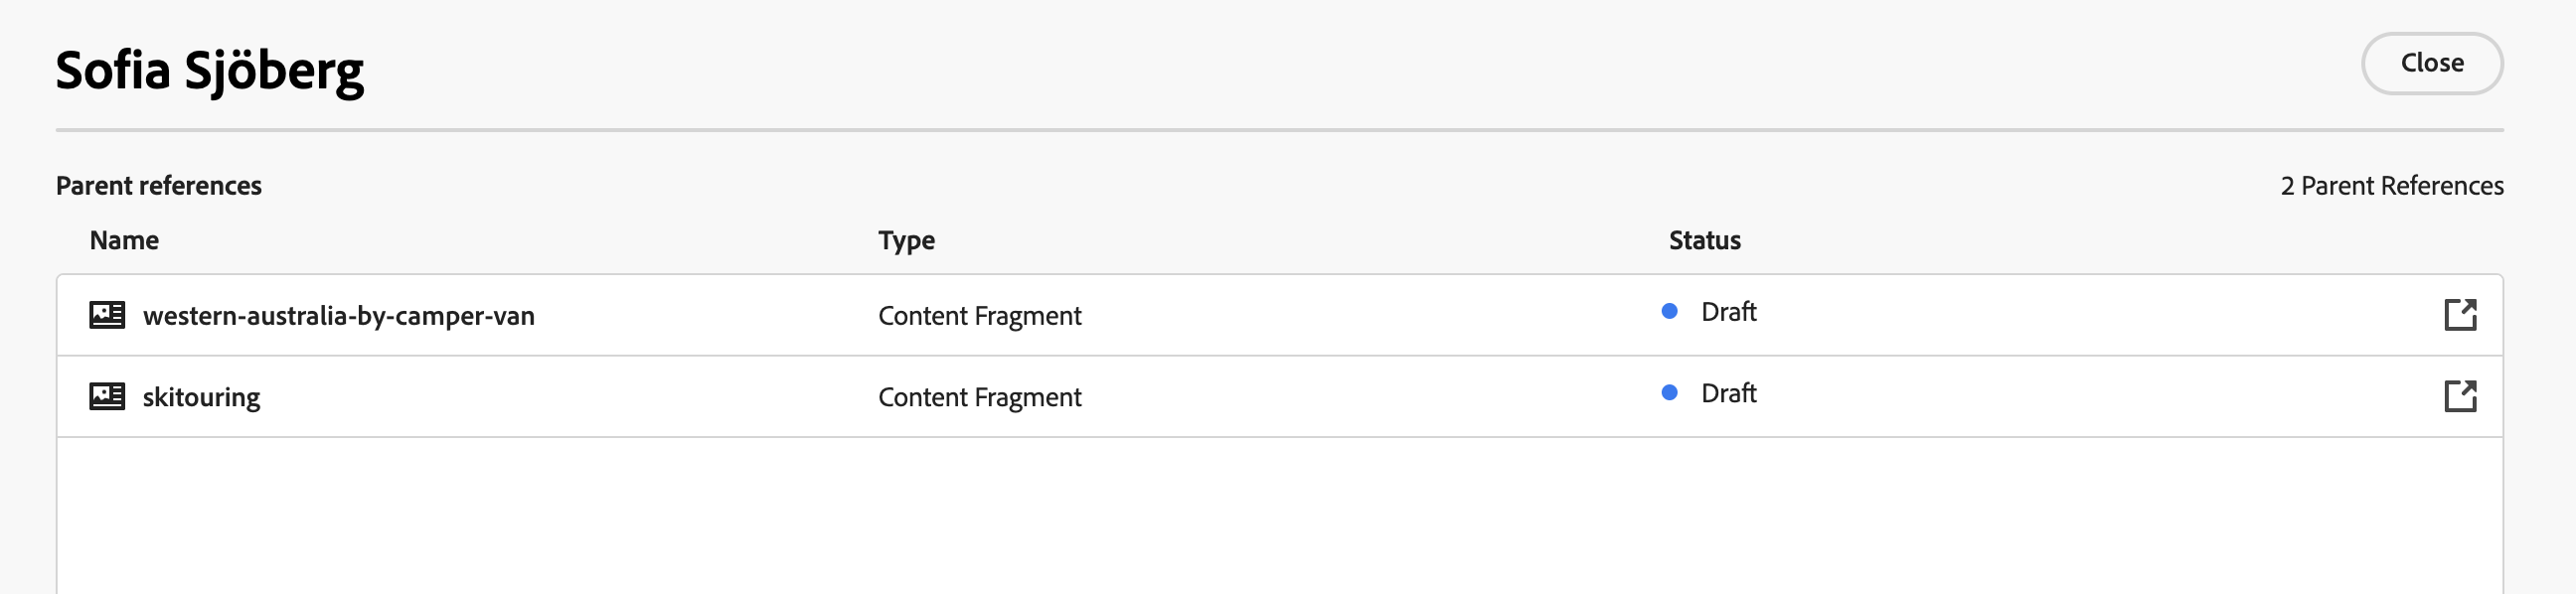The height and width of the screenshot is (594, 2576).
Task: Click the Status column header
Action: [x=1704, y=240]
